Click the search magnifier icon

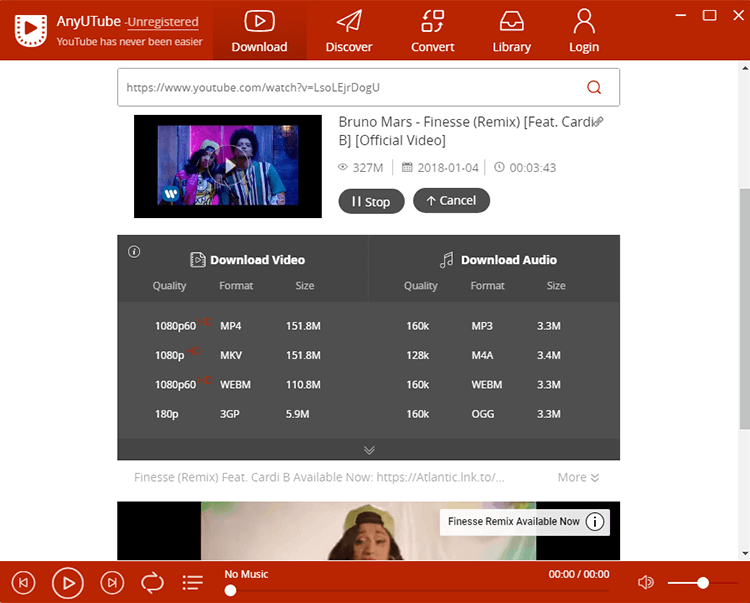click(594, 88)
